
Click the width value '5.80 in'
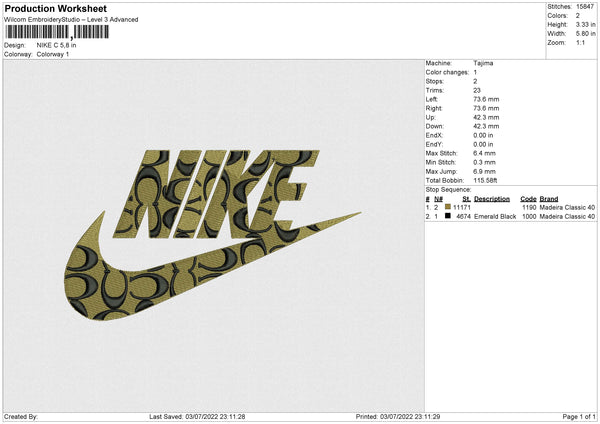click(585, 34)
